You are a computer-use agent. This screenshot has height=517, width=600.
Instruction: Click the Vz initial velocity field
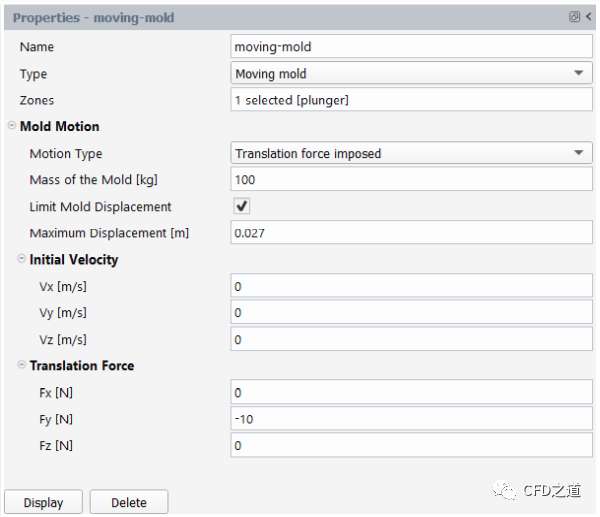click(411, 340)
